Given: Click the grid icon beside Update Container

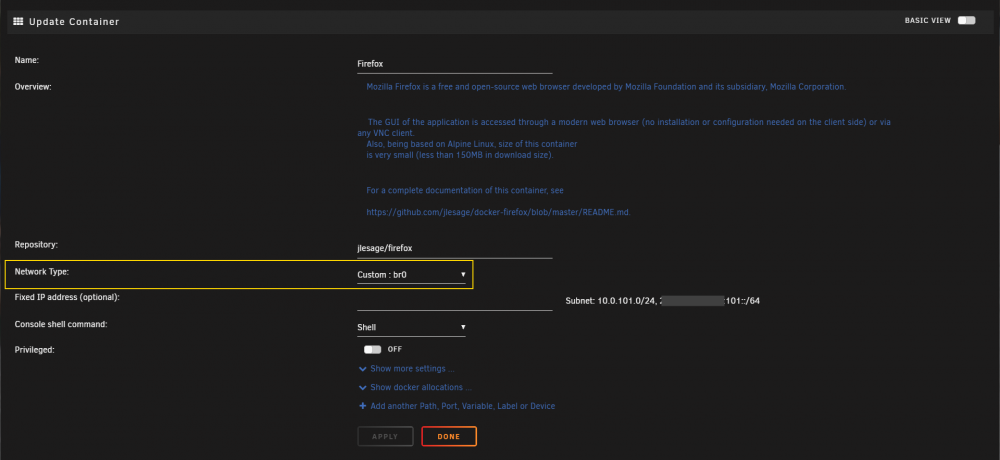Looking at the screenshot, I should click(x=18, y=22).
